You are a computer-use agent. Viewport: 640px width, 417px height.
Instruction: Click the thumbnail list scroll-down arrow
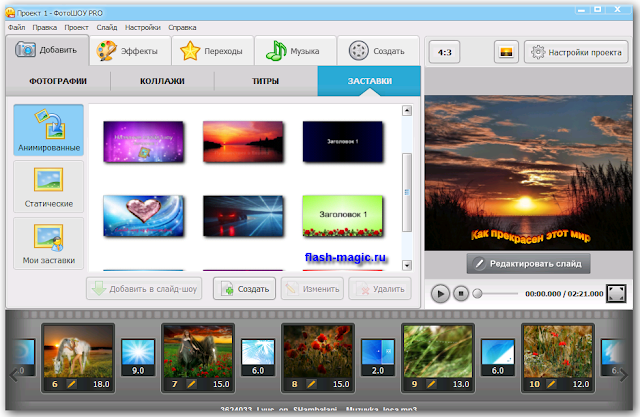point(407,265)
